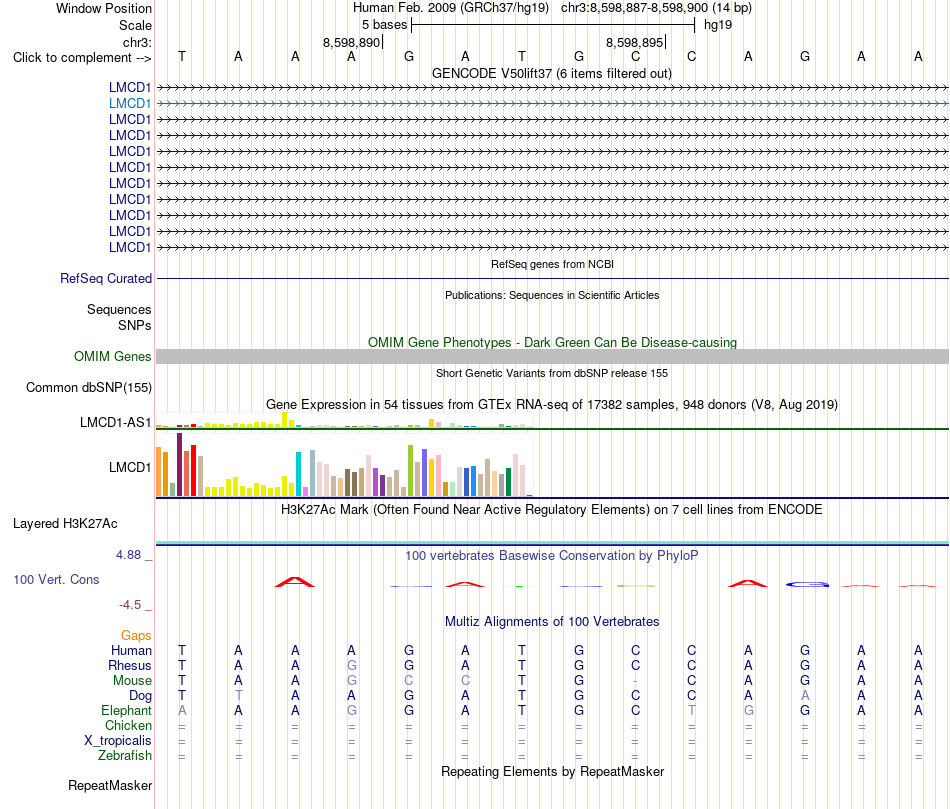Open the OMIM Genes track label

point(112,356)
